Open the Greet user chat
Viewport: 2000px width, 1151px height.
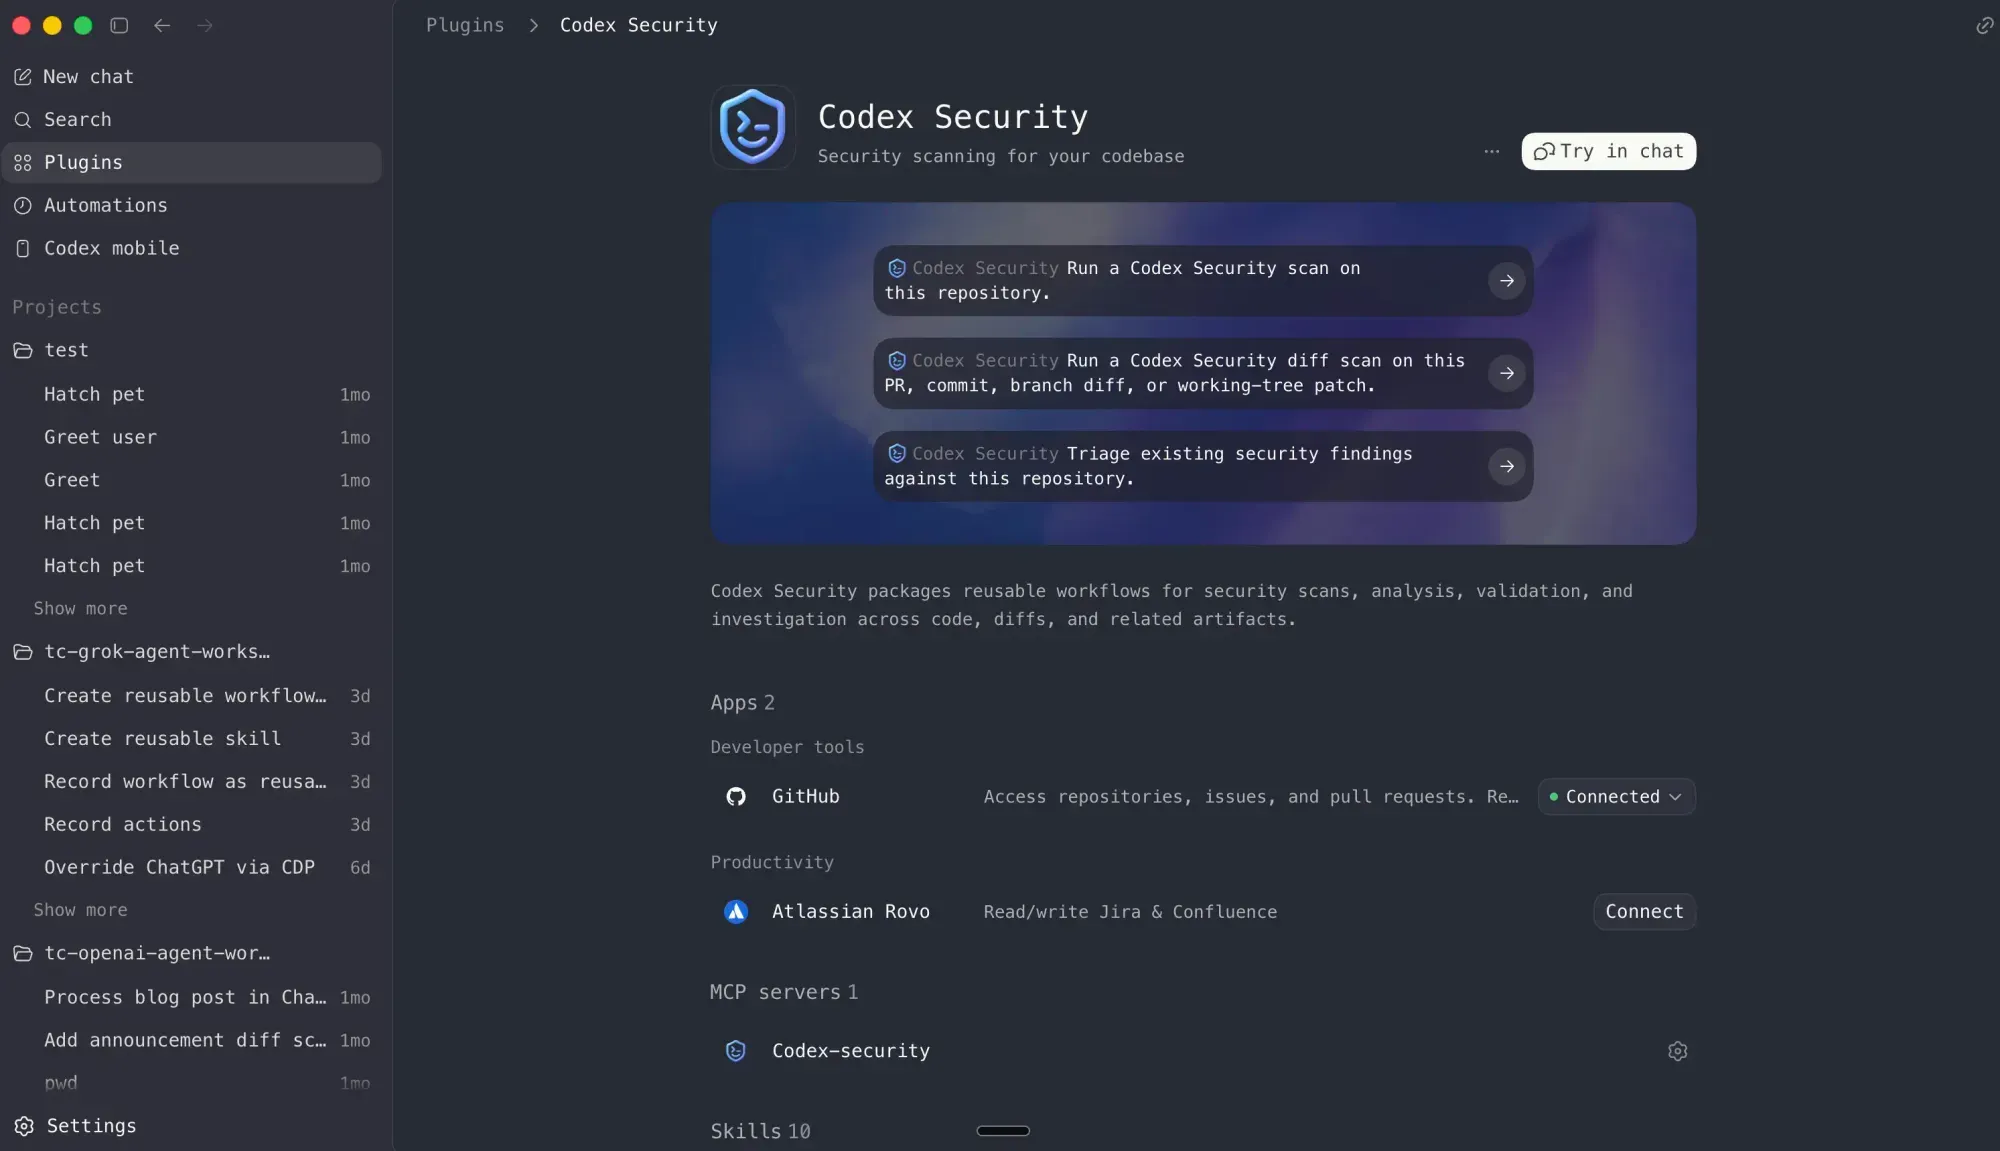point(191,438)
